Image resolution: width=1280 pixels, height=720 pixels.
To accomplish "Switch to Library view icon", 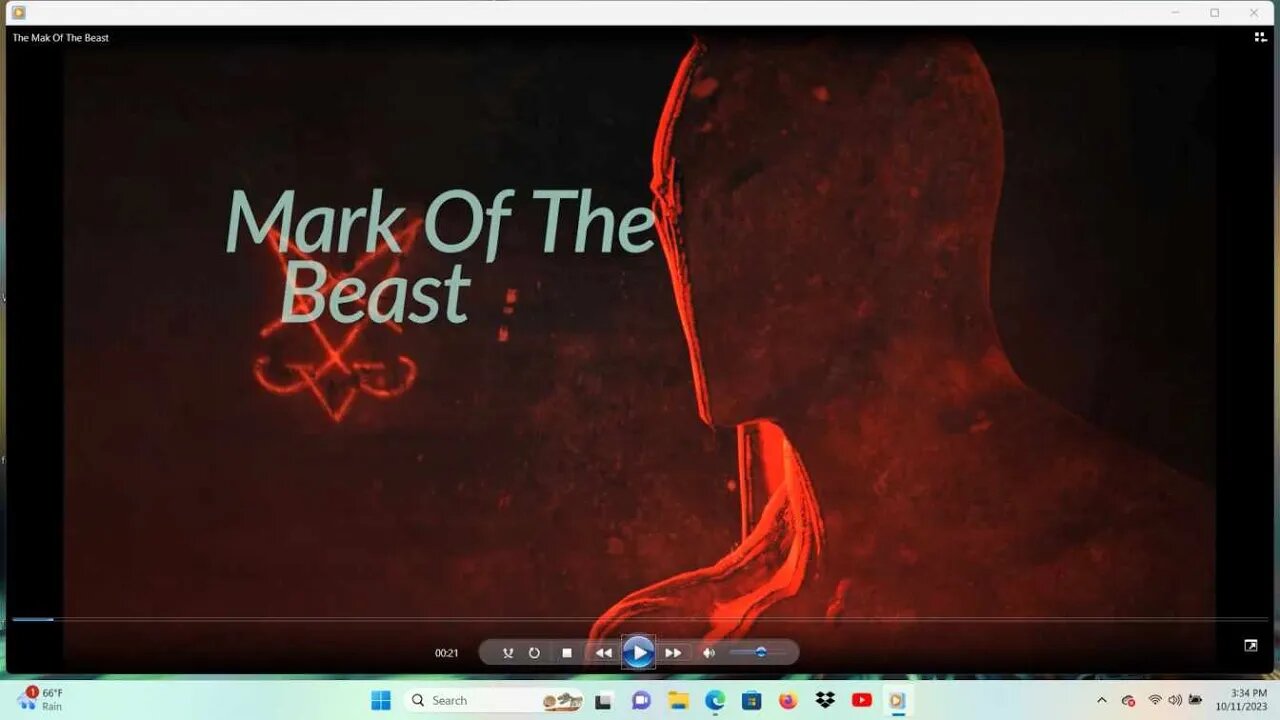I will point(1260,37).
